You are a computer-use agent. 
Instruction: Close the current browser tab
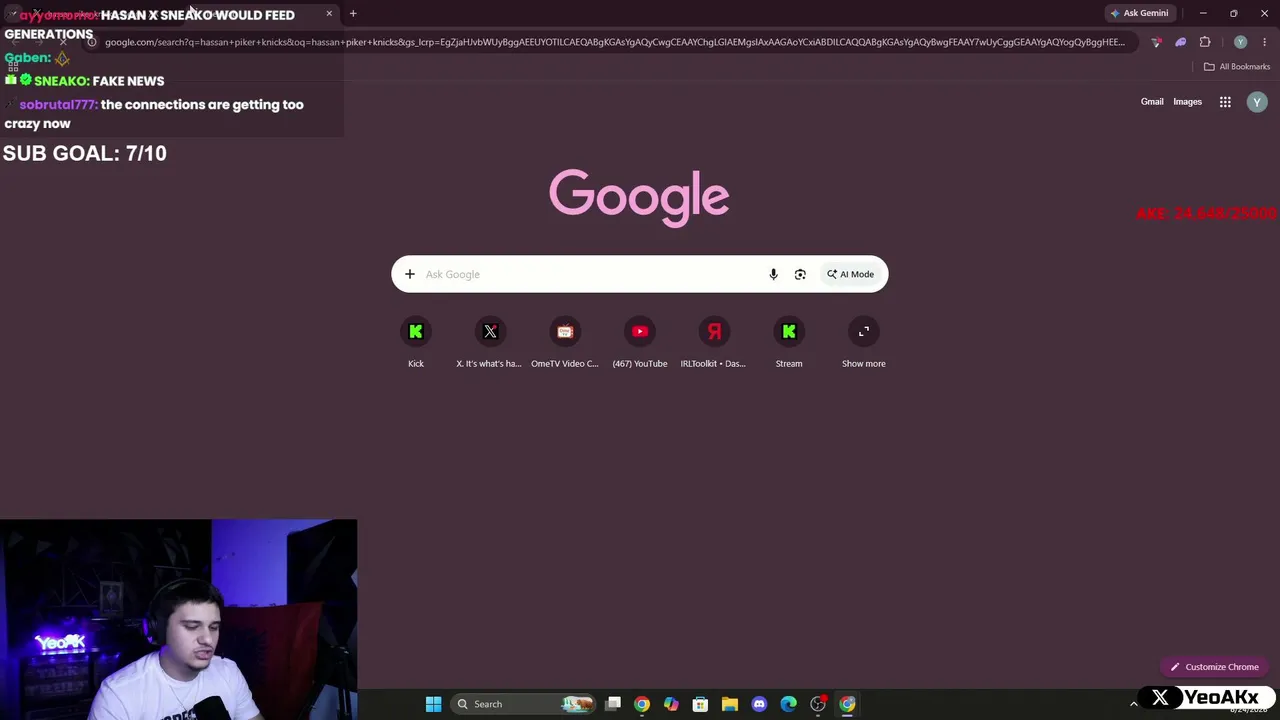[x=329, y=14]
